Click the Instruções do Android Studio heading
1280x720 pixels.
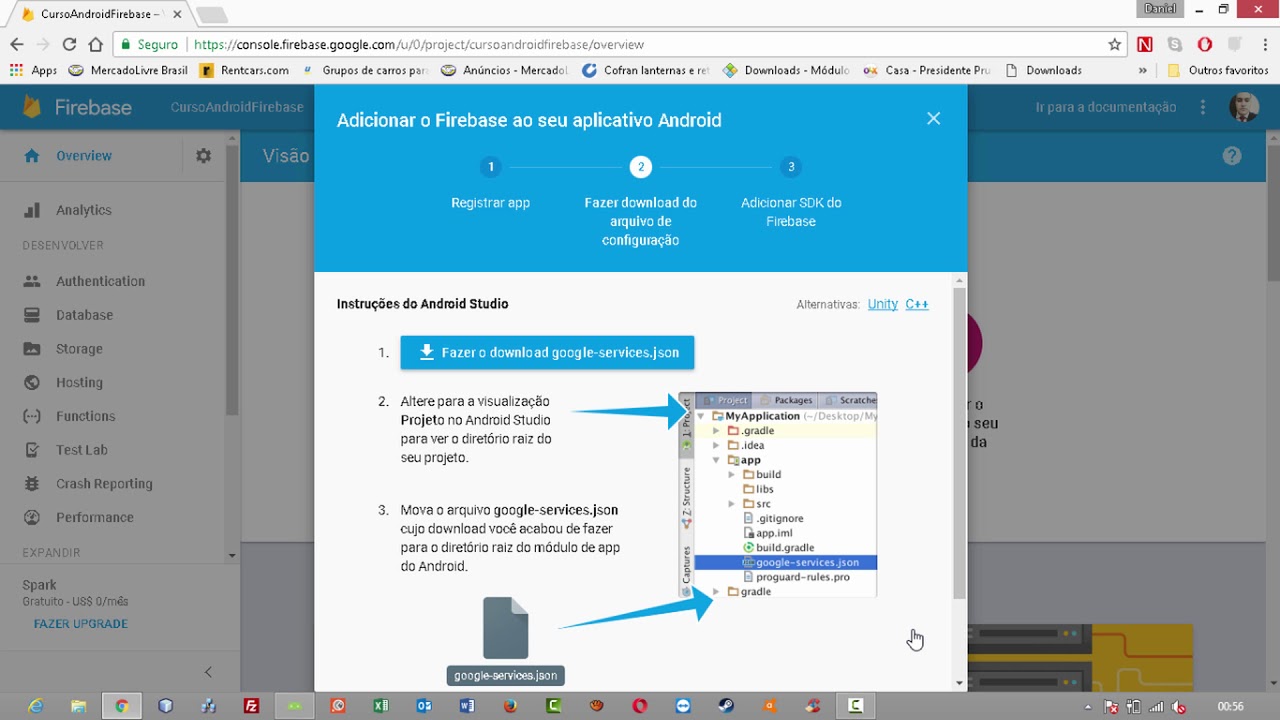pos(422,304)
